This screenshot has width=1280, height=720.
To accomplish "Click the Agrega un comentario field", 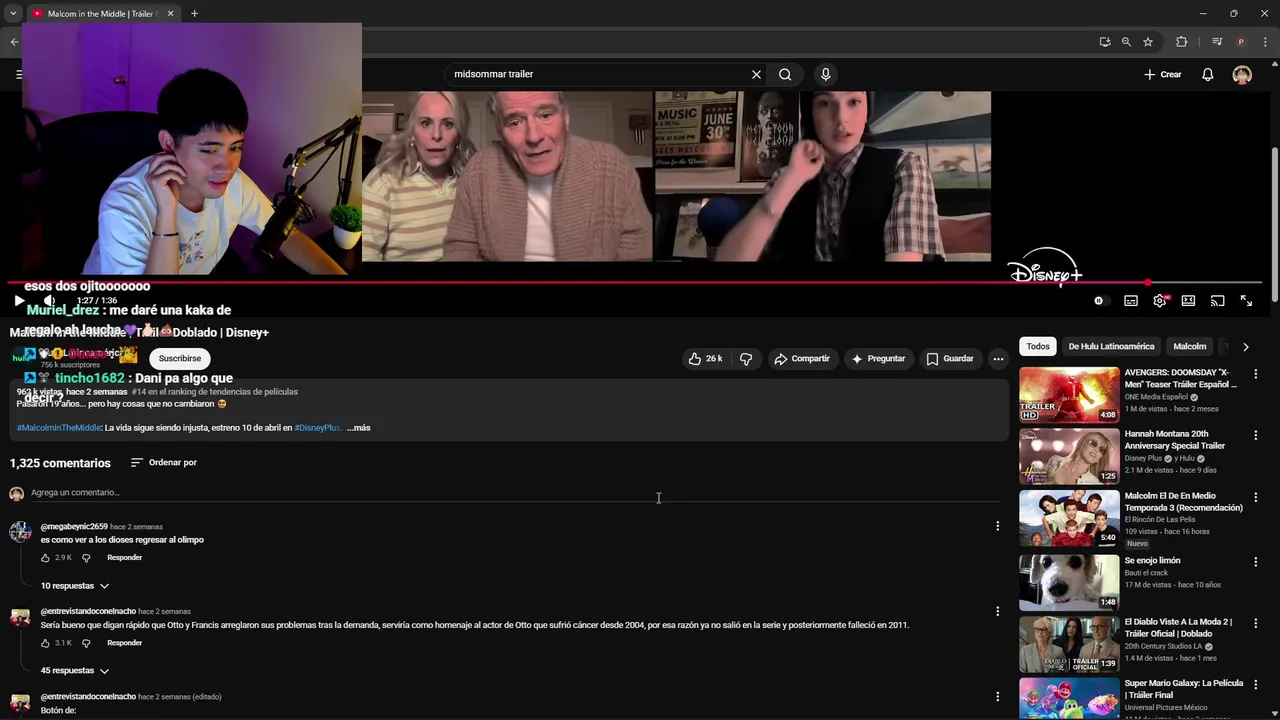I will 515,493.
